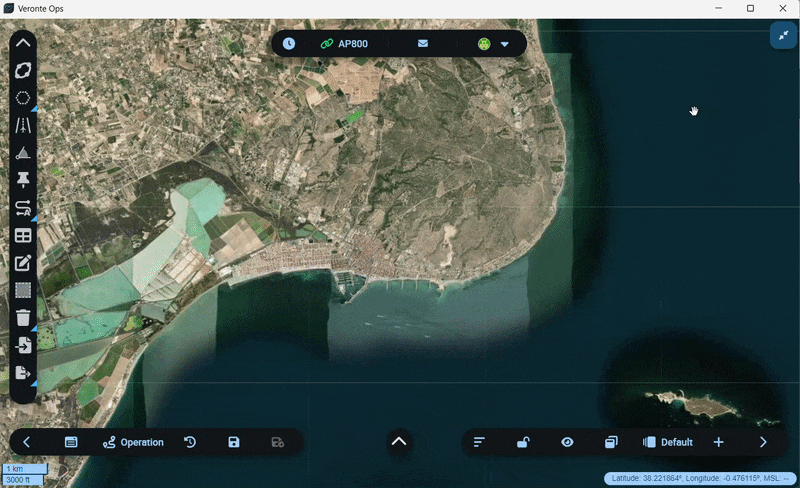Select the dashed circle tool
Image resolution: width=800 pixels, height=488 pixels.
[23, 98]
